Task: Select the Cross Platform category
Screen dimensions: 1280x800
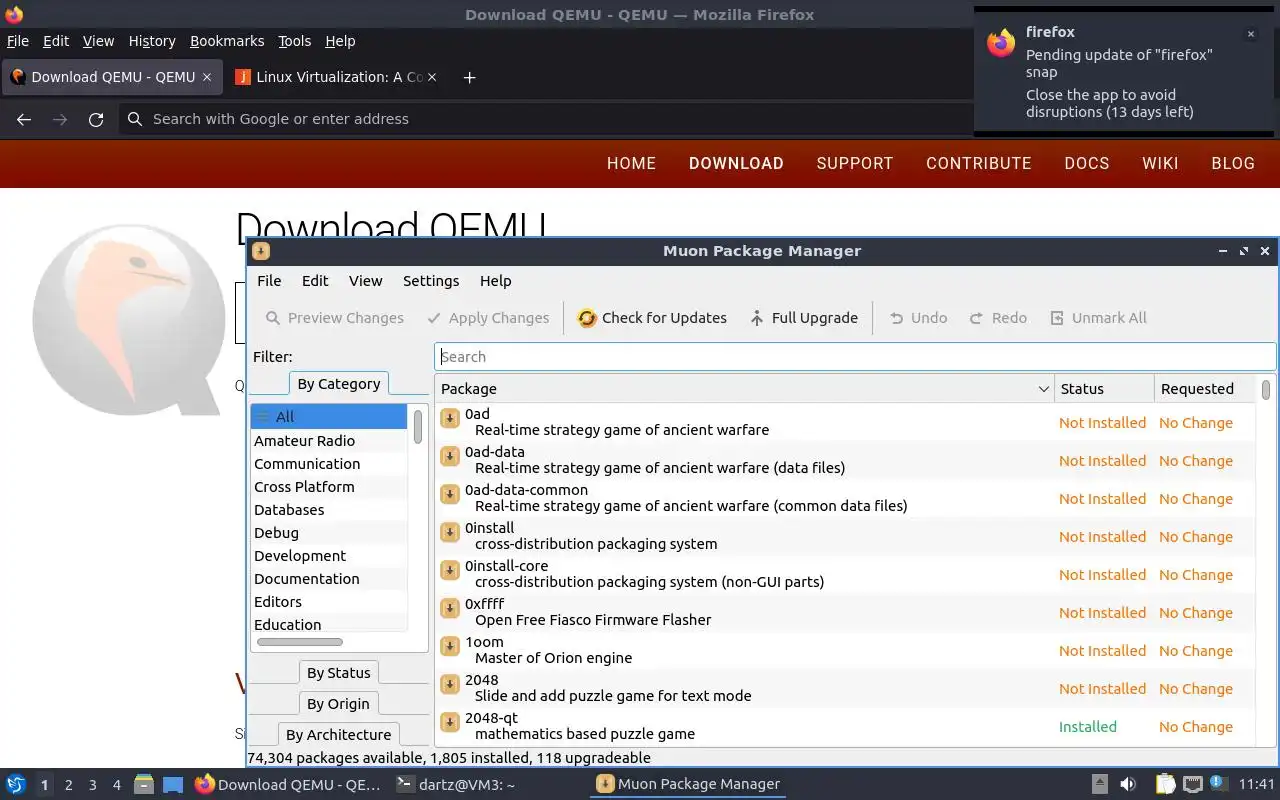Action: (329, 487)
